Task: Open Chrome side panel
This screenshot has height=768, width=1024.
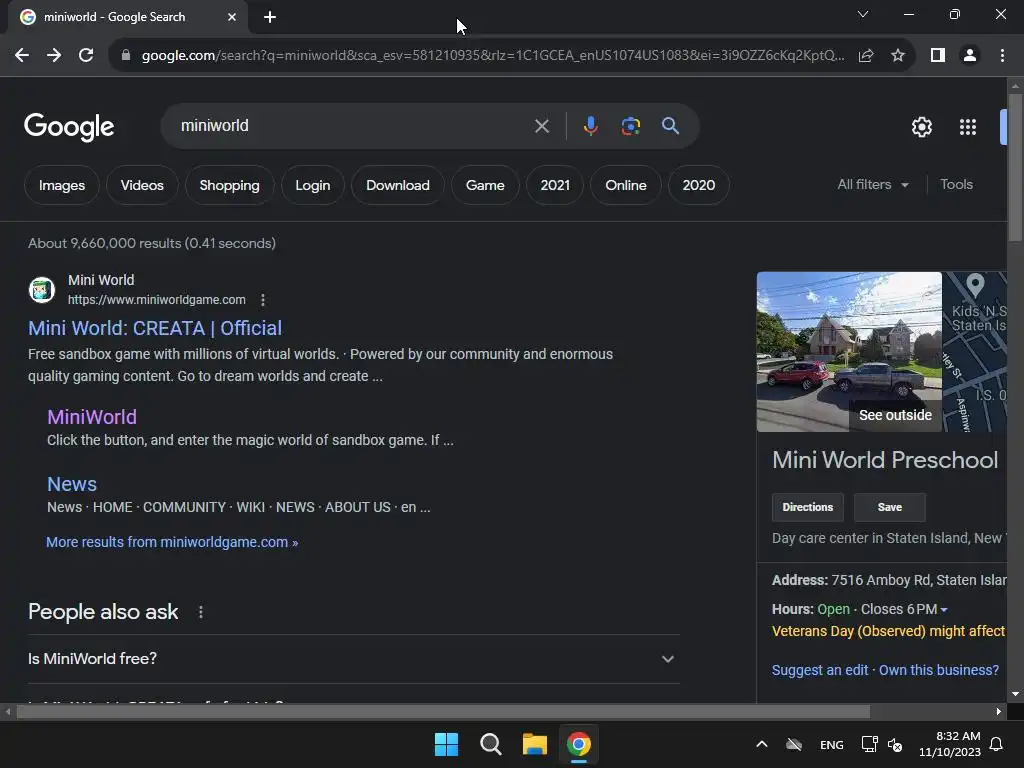Action: point(938,56)
